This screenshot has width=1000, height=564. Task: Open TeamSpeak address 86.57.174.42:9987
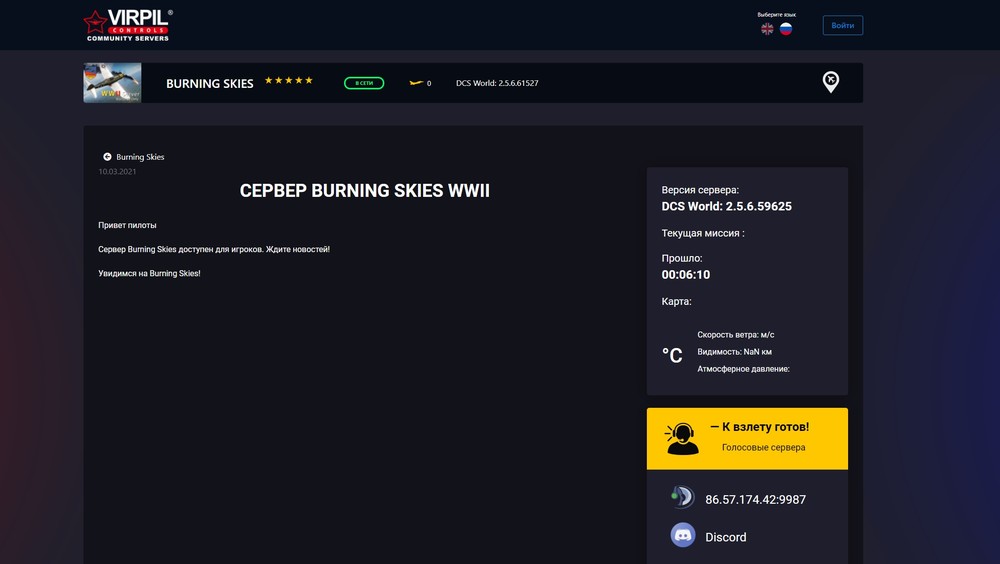coord(755,500)
